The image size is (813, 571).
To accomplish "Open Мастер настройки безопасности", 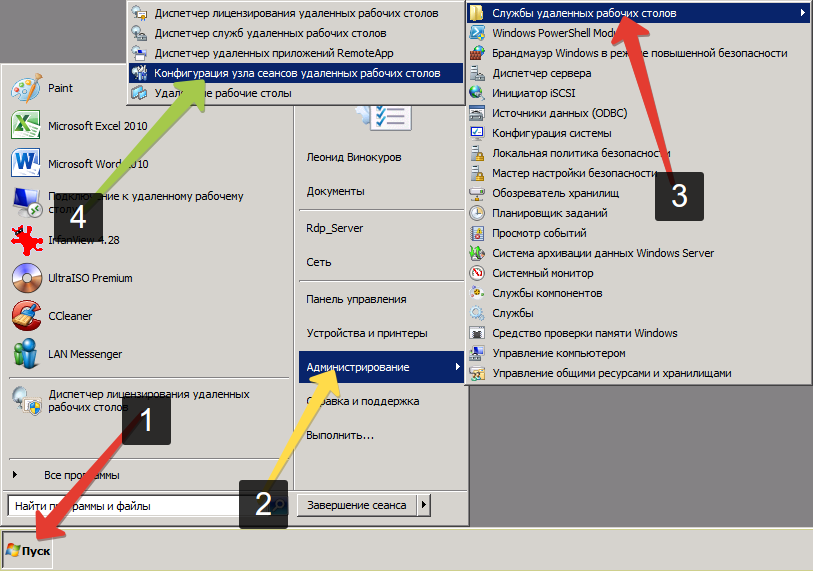I will point(638,173).
